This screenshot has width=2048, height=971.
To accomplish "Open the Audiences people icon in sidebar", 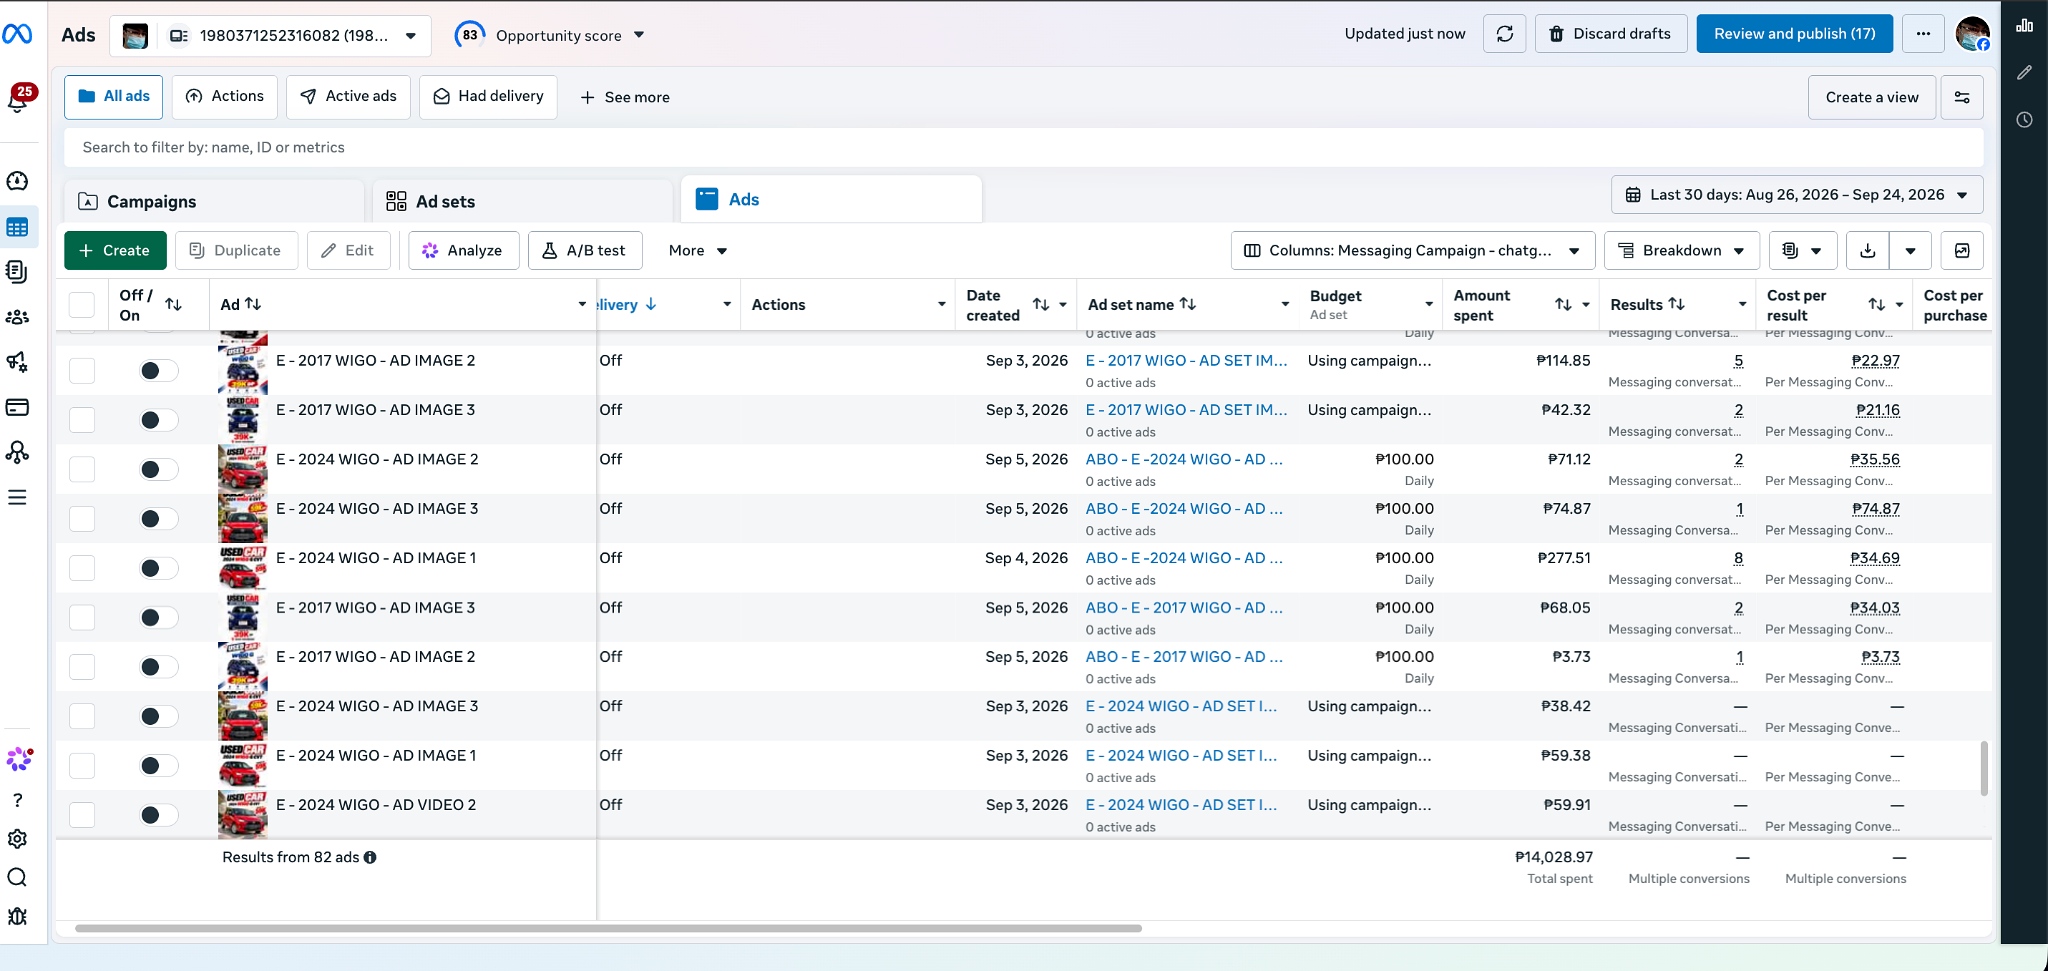I will (17, 317).
